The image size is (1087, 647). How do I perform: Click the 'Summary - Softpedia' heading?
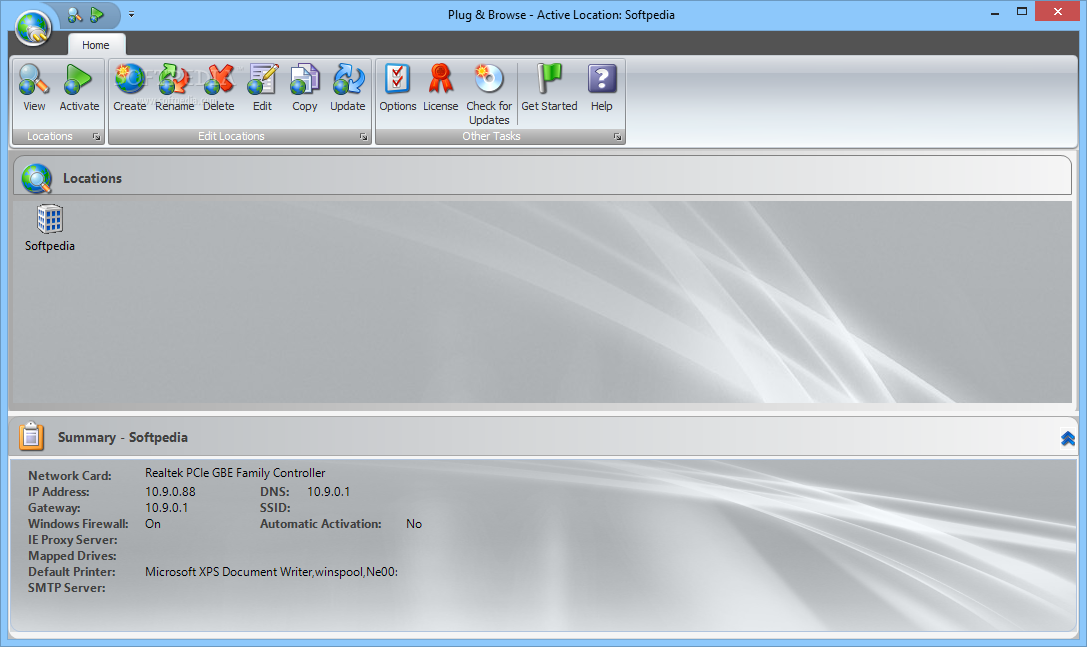coord(123,438)
